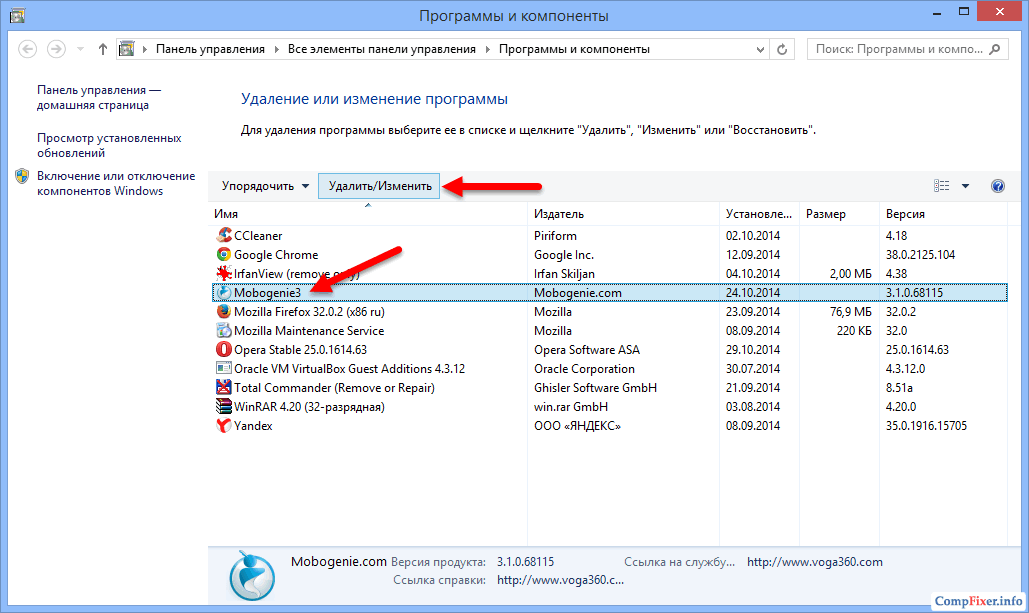Click the IrfanView red icon

pos(224,274)
